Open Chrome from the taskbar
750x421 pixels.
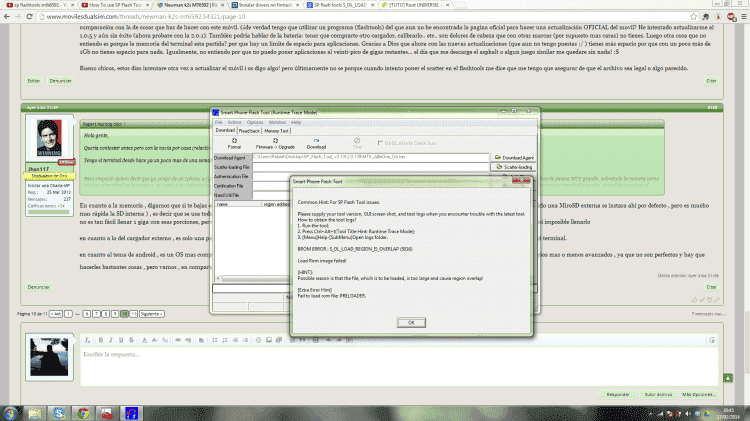point(83,413)
